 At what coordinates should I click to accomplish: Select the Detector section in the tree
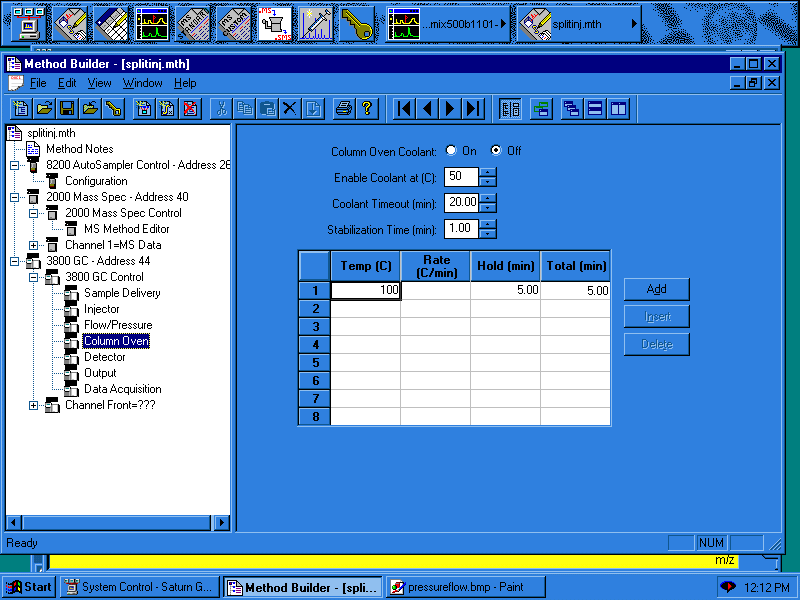click(105, 357)
